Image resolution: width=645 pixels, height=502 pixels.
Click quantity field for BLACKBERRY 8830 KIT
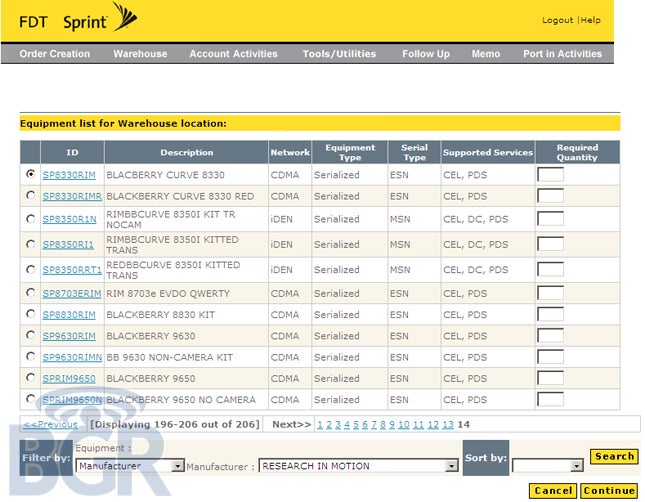pyautogui.click(x=550, y=315)
